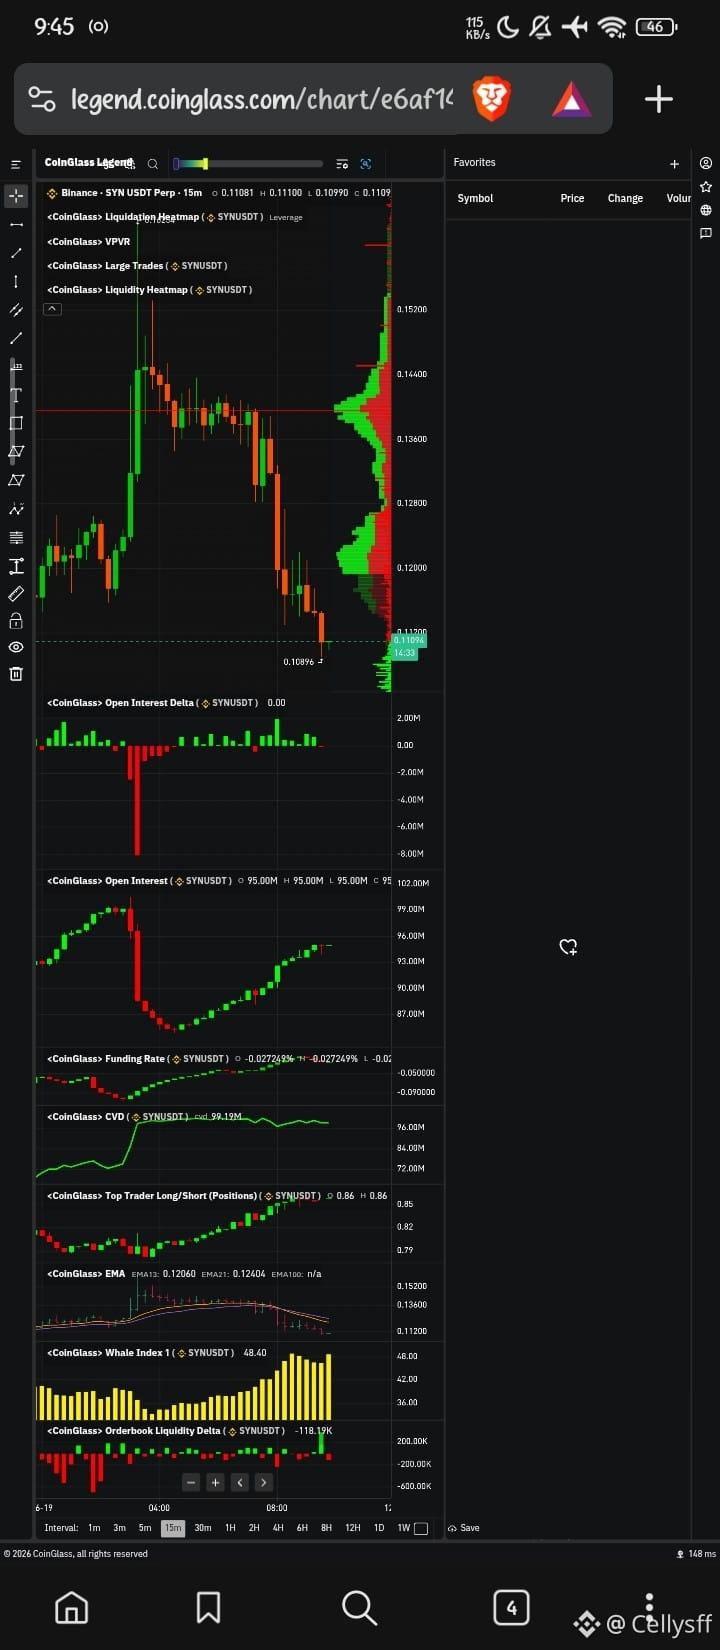Viewport: 720px width, 1650px height.
Task: Click the fullscreen capture icon in toolbar
Action: coord(366,164)
